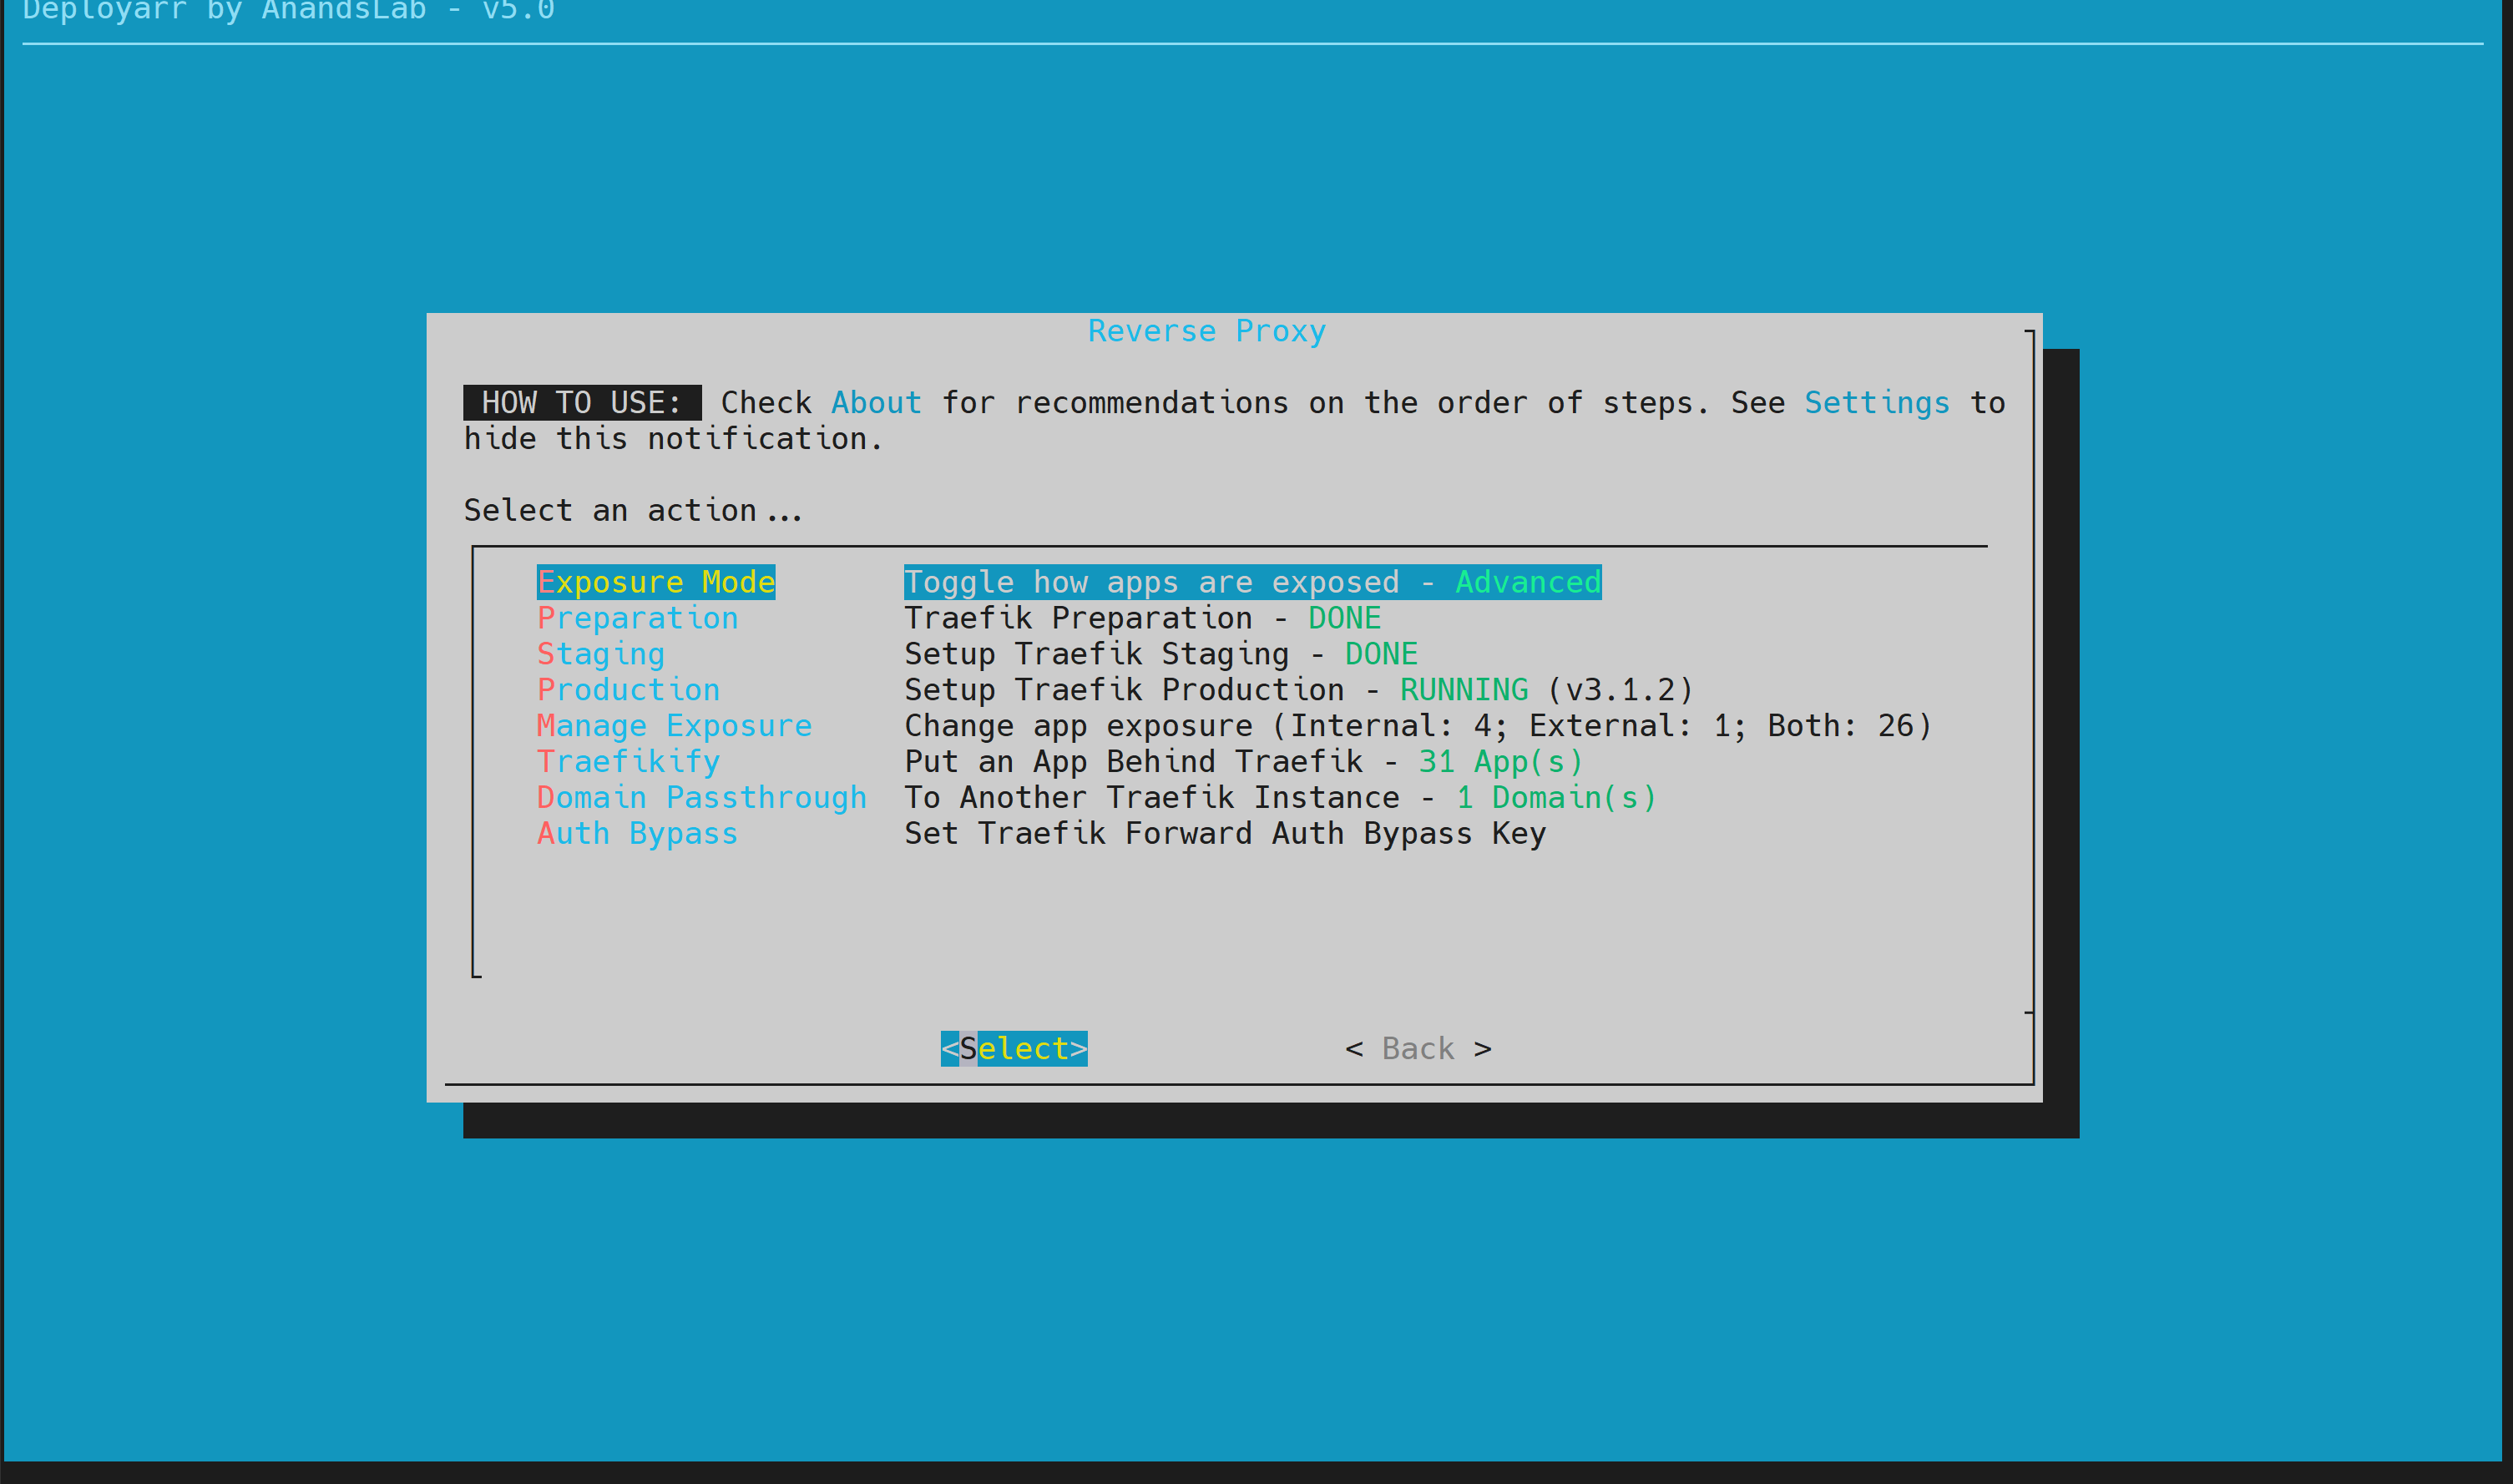Click the HOW TO USE label

point(581,403)
